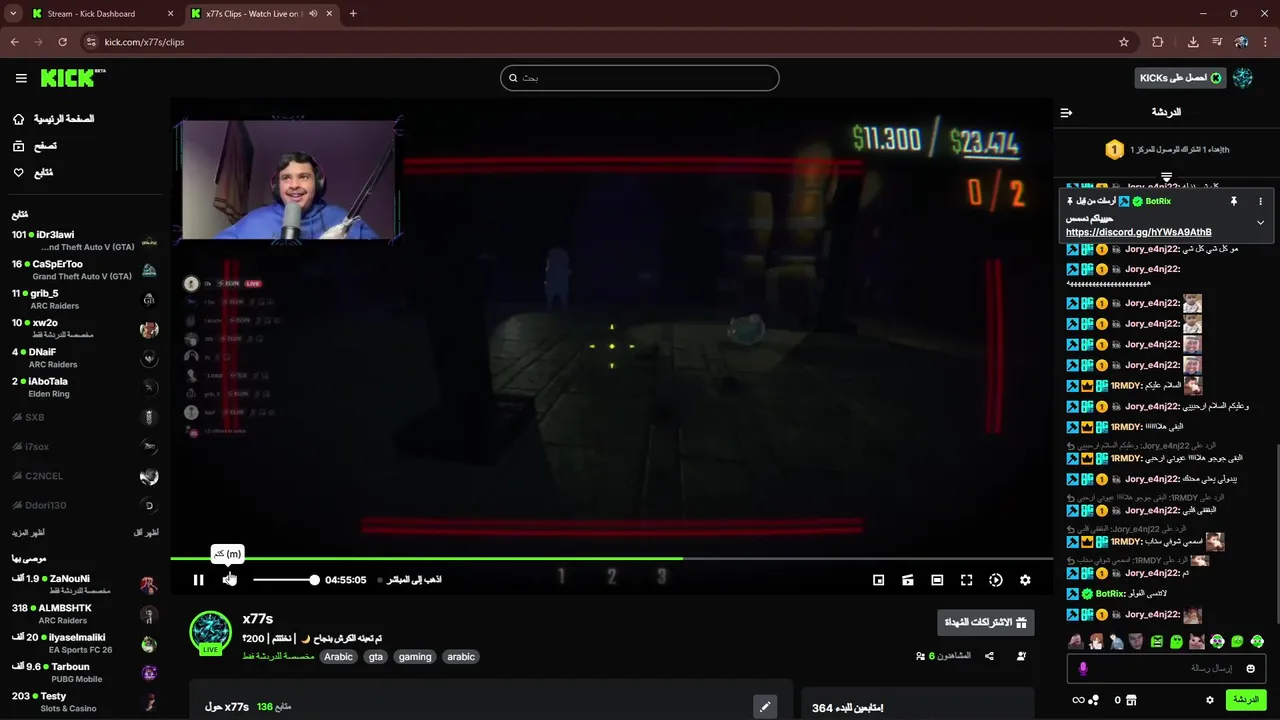Click the follow user icon under video
Screen dimensions: 1280x720
coord(1021,656)
